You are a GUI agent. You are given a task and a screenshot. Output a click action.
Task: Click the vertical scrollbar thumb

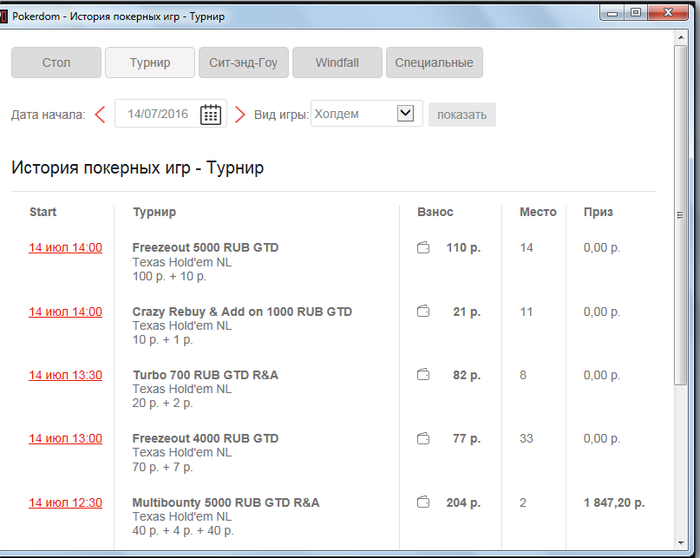click(680, 215)
